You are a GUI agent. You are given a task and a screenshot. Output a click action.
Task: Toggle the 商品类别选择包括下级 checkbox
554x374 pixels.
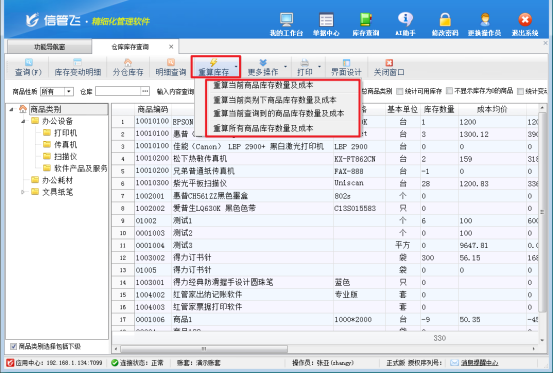13,346
